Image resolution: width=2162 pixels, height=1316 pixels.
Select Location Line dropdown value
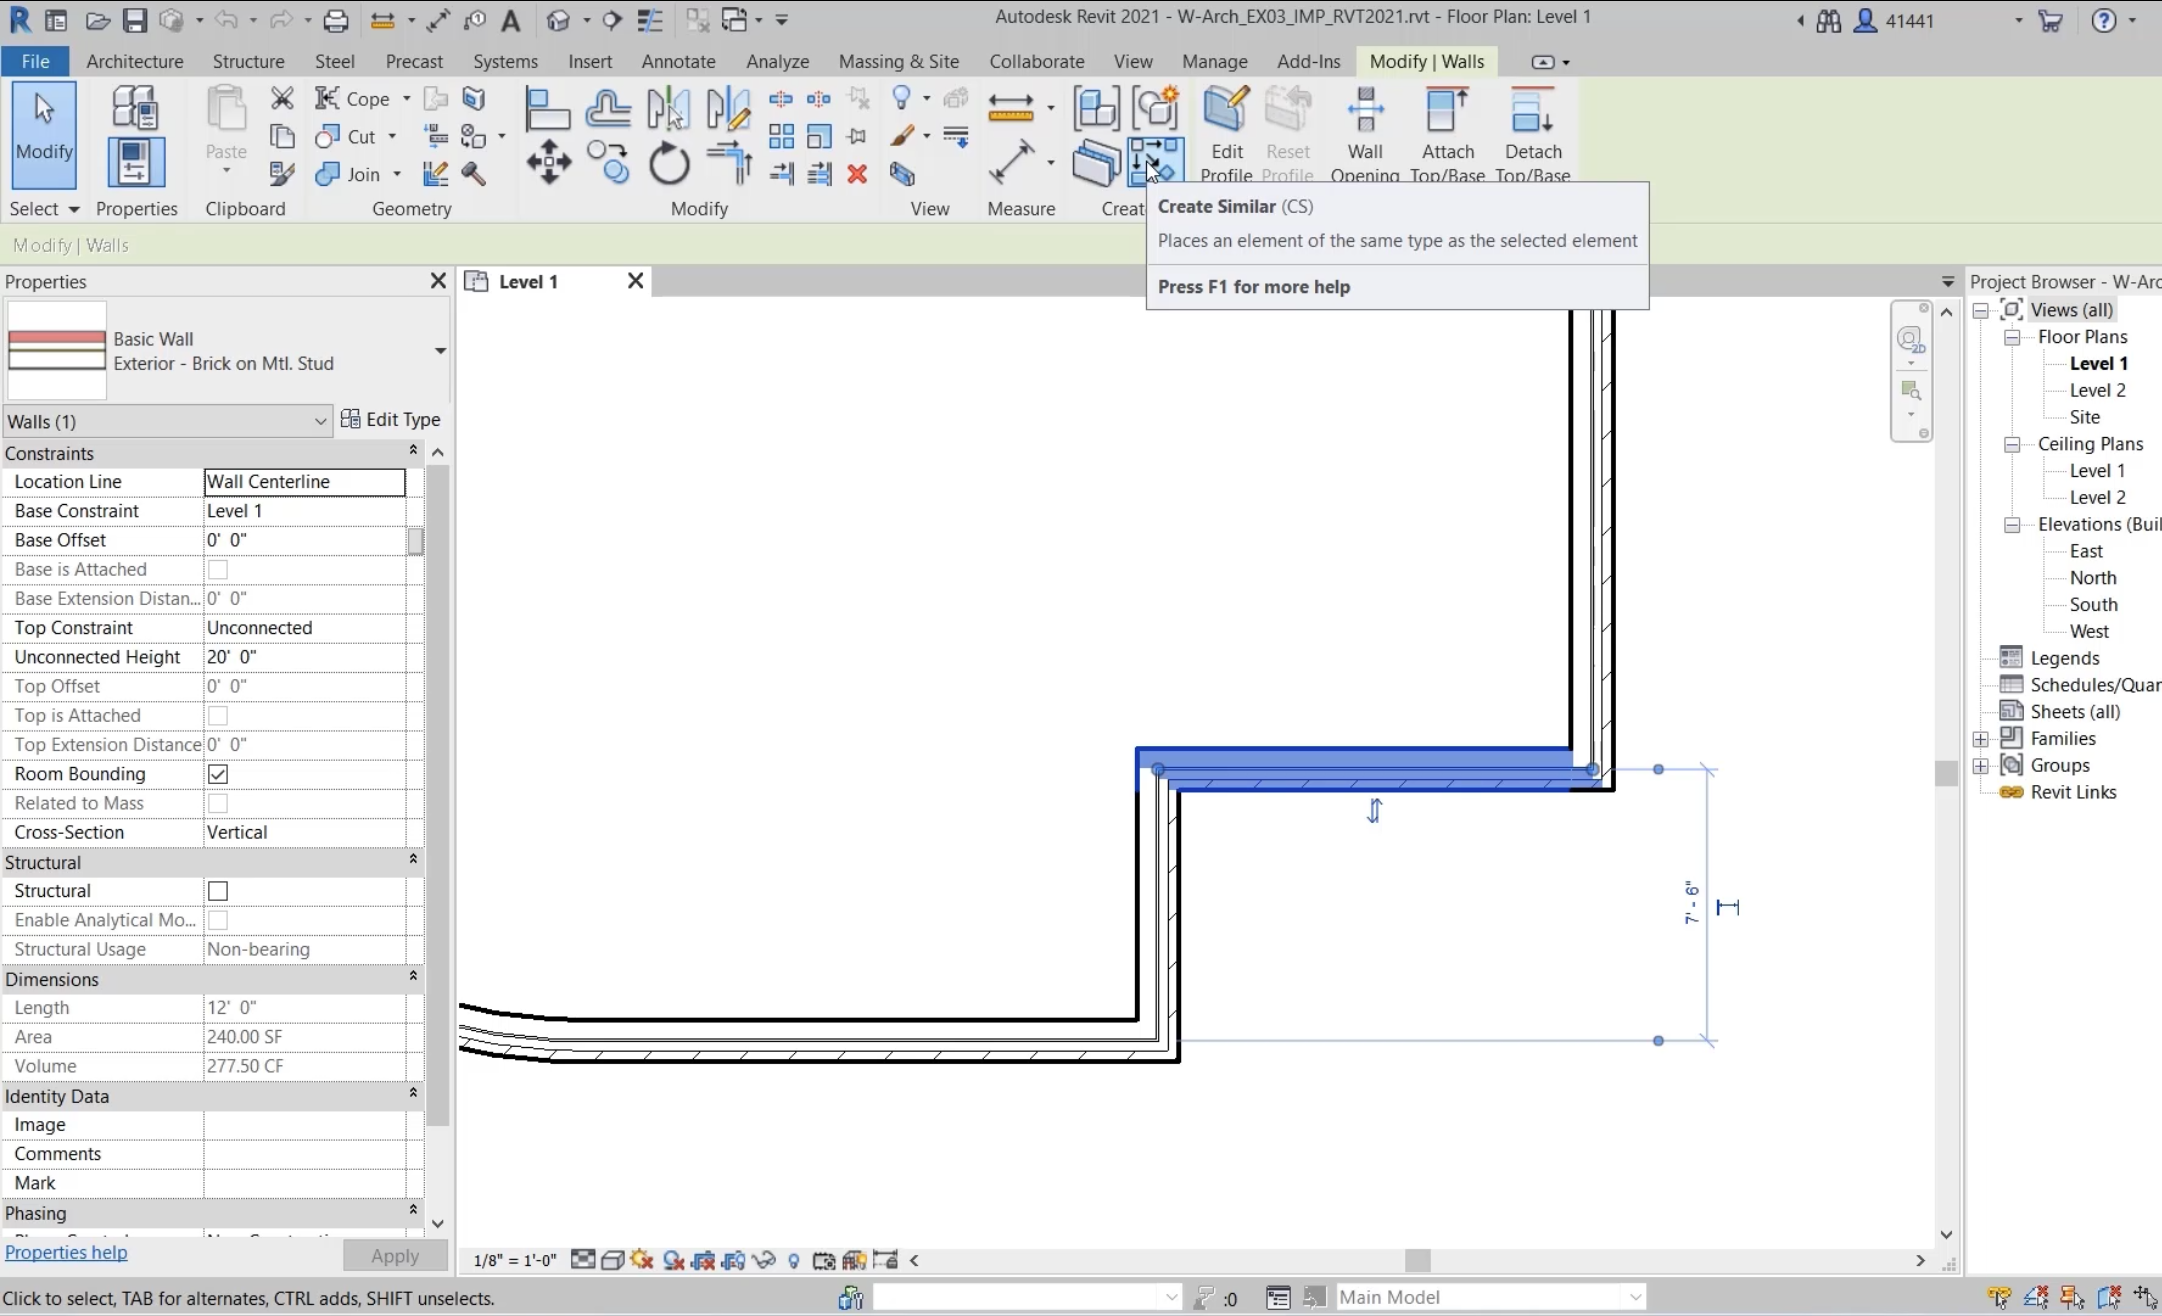tap(304, 480)
